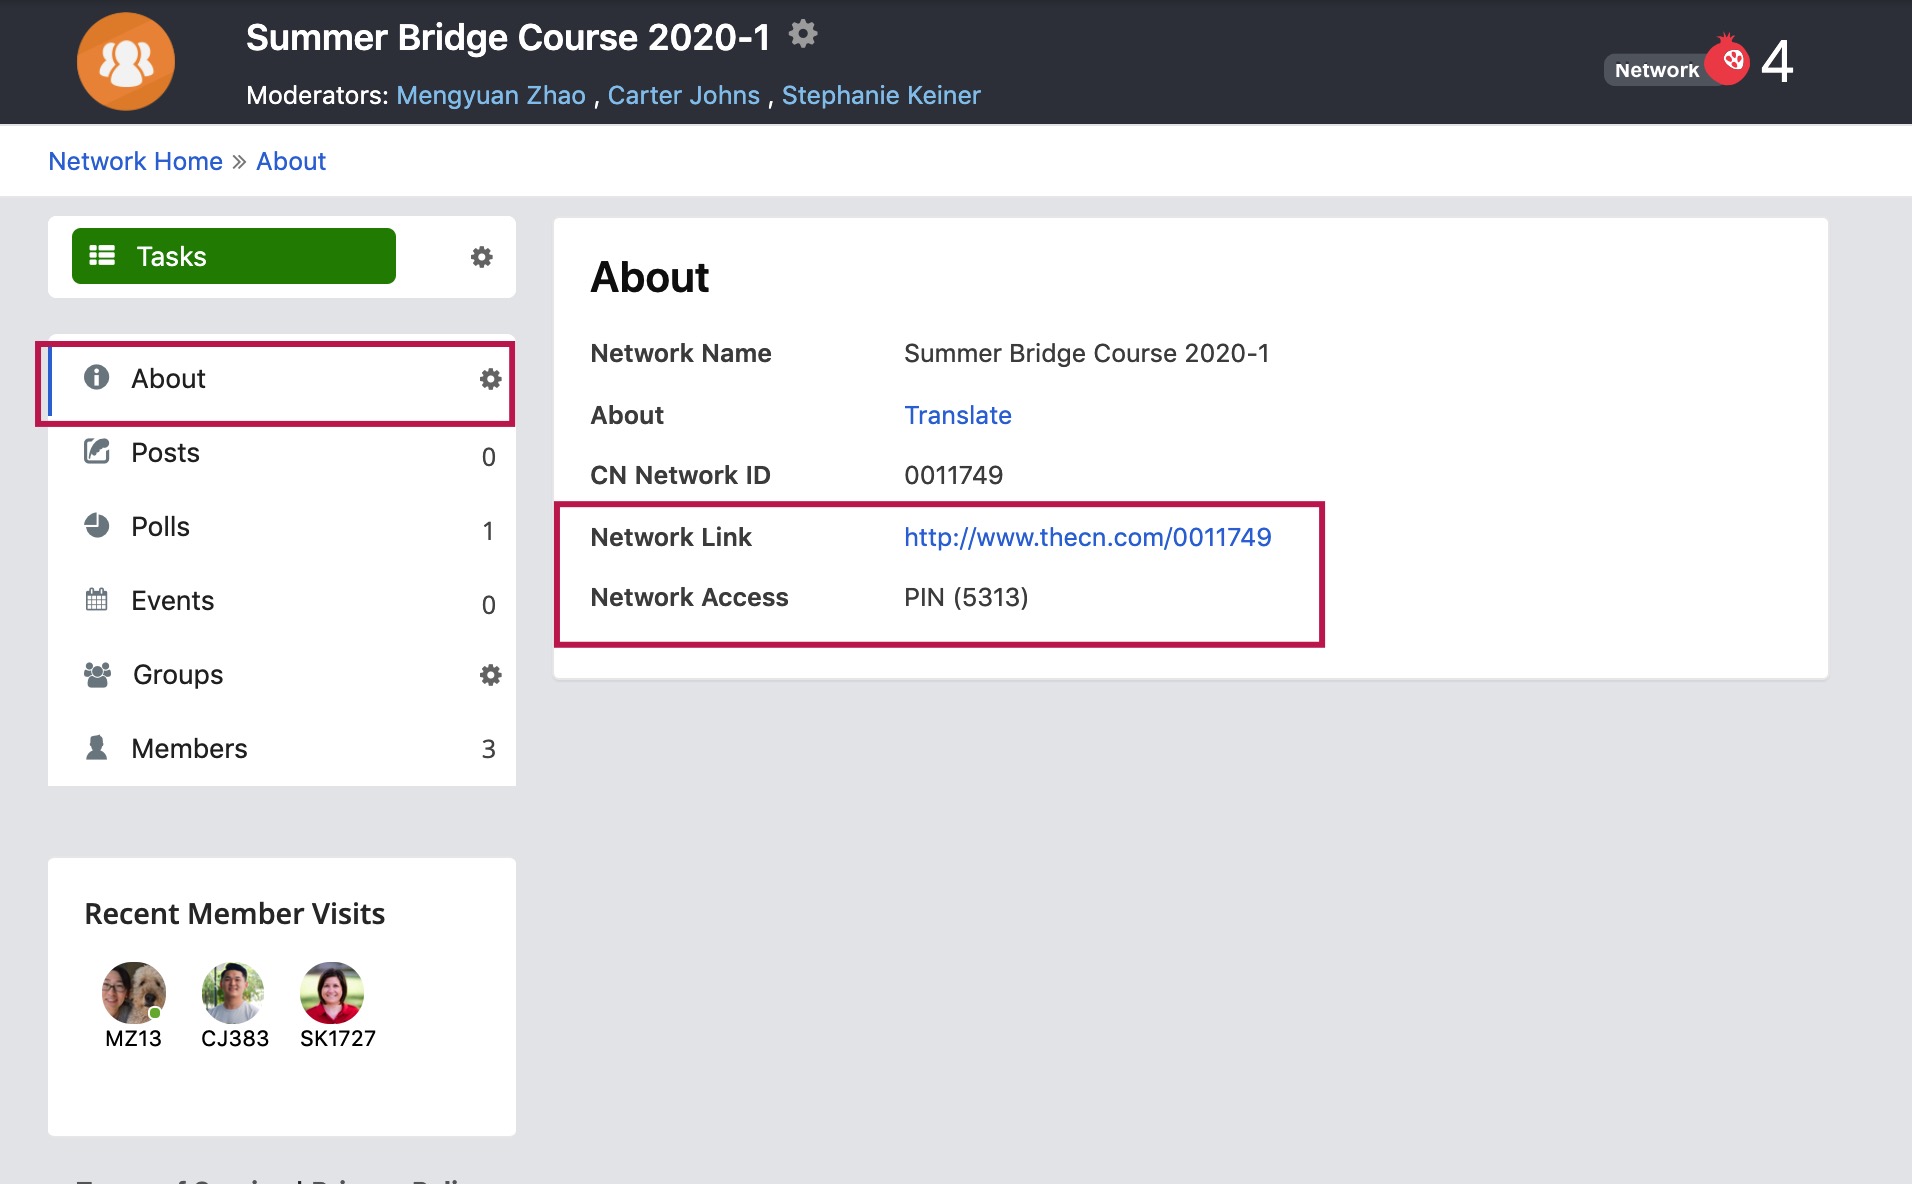The width and height of the screenshot is (1912, 1184).
Task: Click the Polls clock icon
Action: [x=96, y=525]
